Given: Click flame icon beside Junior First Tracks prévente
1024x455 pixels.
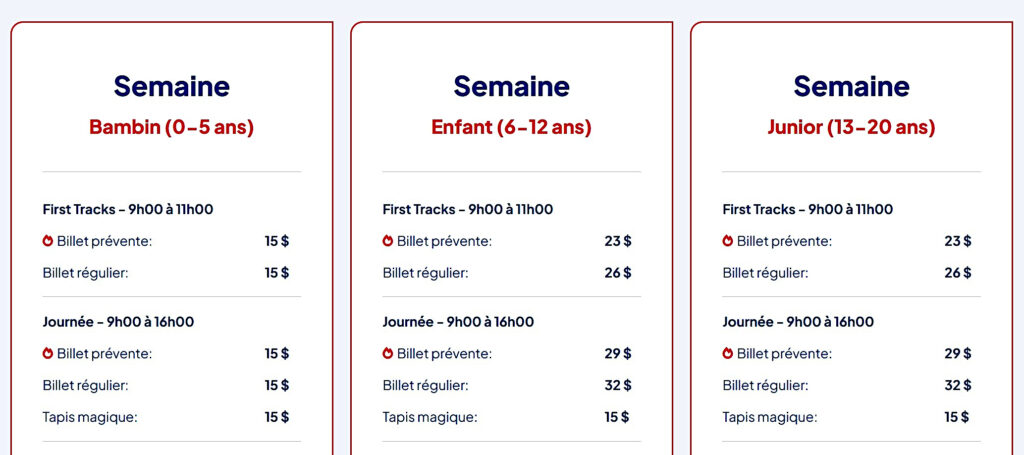Looking at the screenshot, I should pyautogui.click(x=728, y=241).
